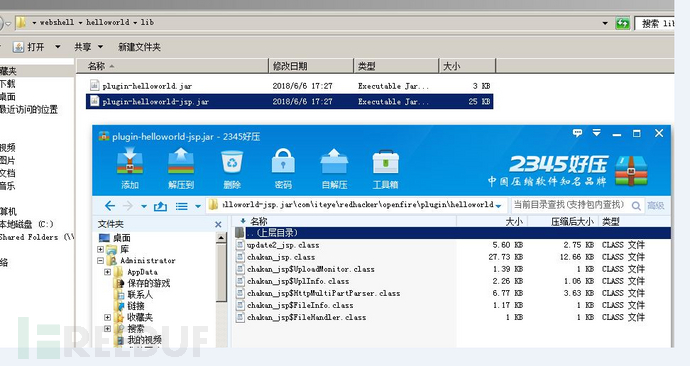
Task: Click the 密码 (Password) lock icon
Action: [283, 169]
